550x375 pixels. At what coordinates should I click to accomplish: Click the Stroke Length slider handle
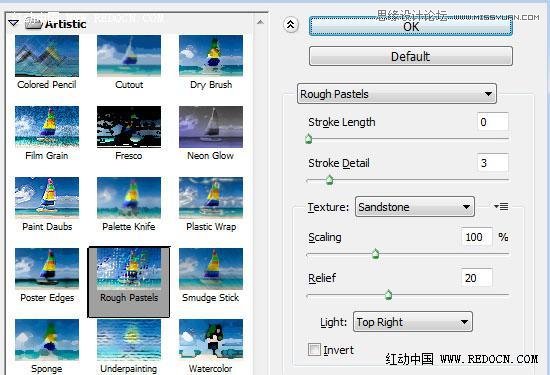point(309,139)
